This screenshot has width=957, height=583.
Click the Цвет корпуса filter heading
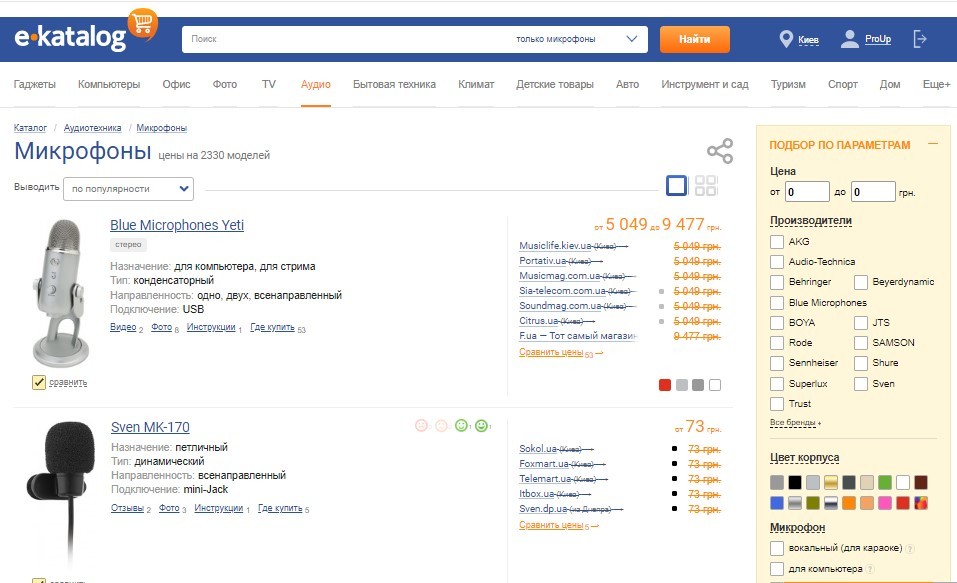[804, 457]
